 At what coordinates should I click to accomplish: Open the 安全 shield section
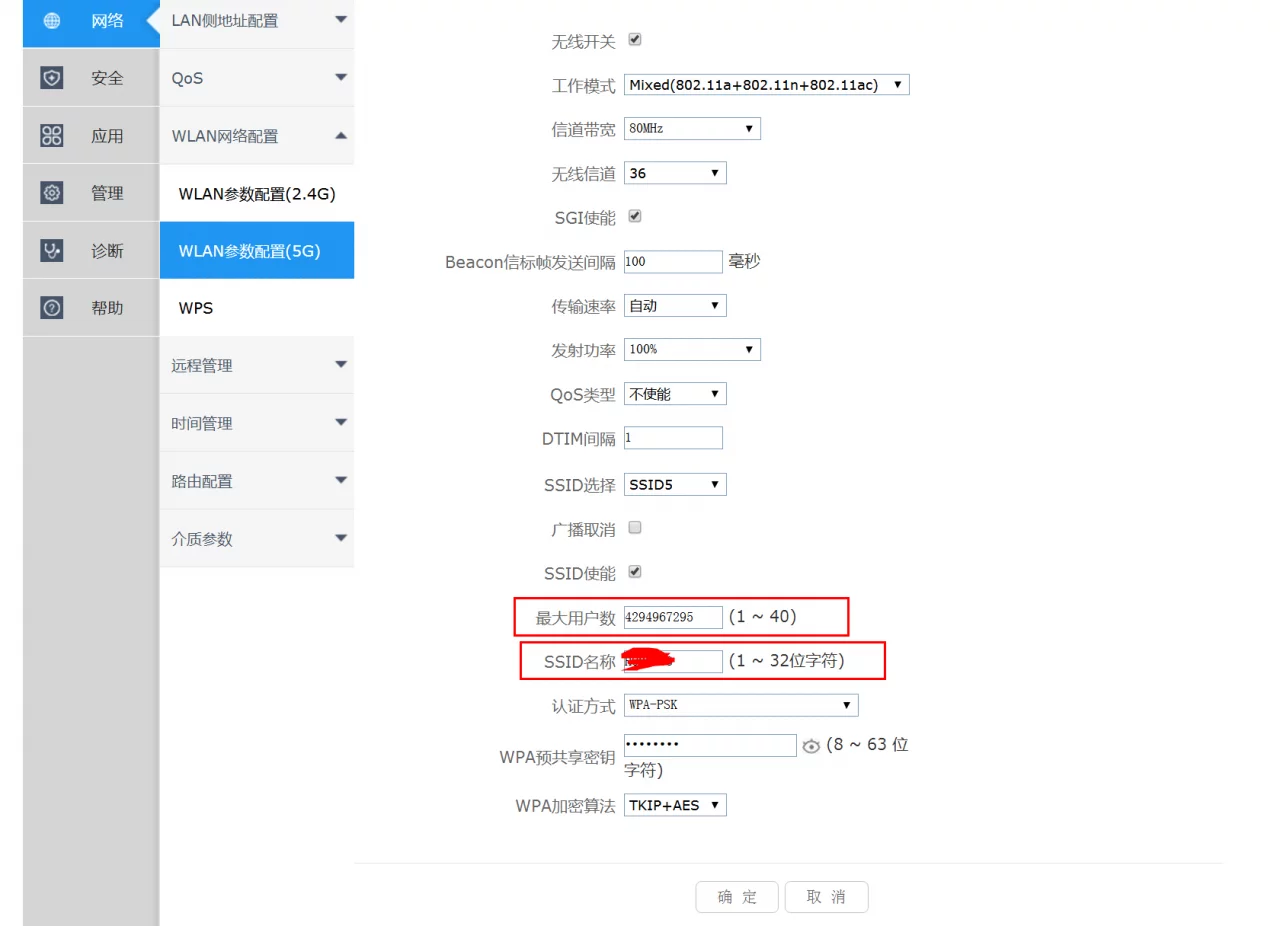(50, 77)
